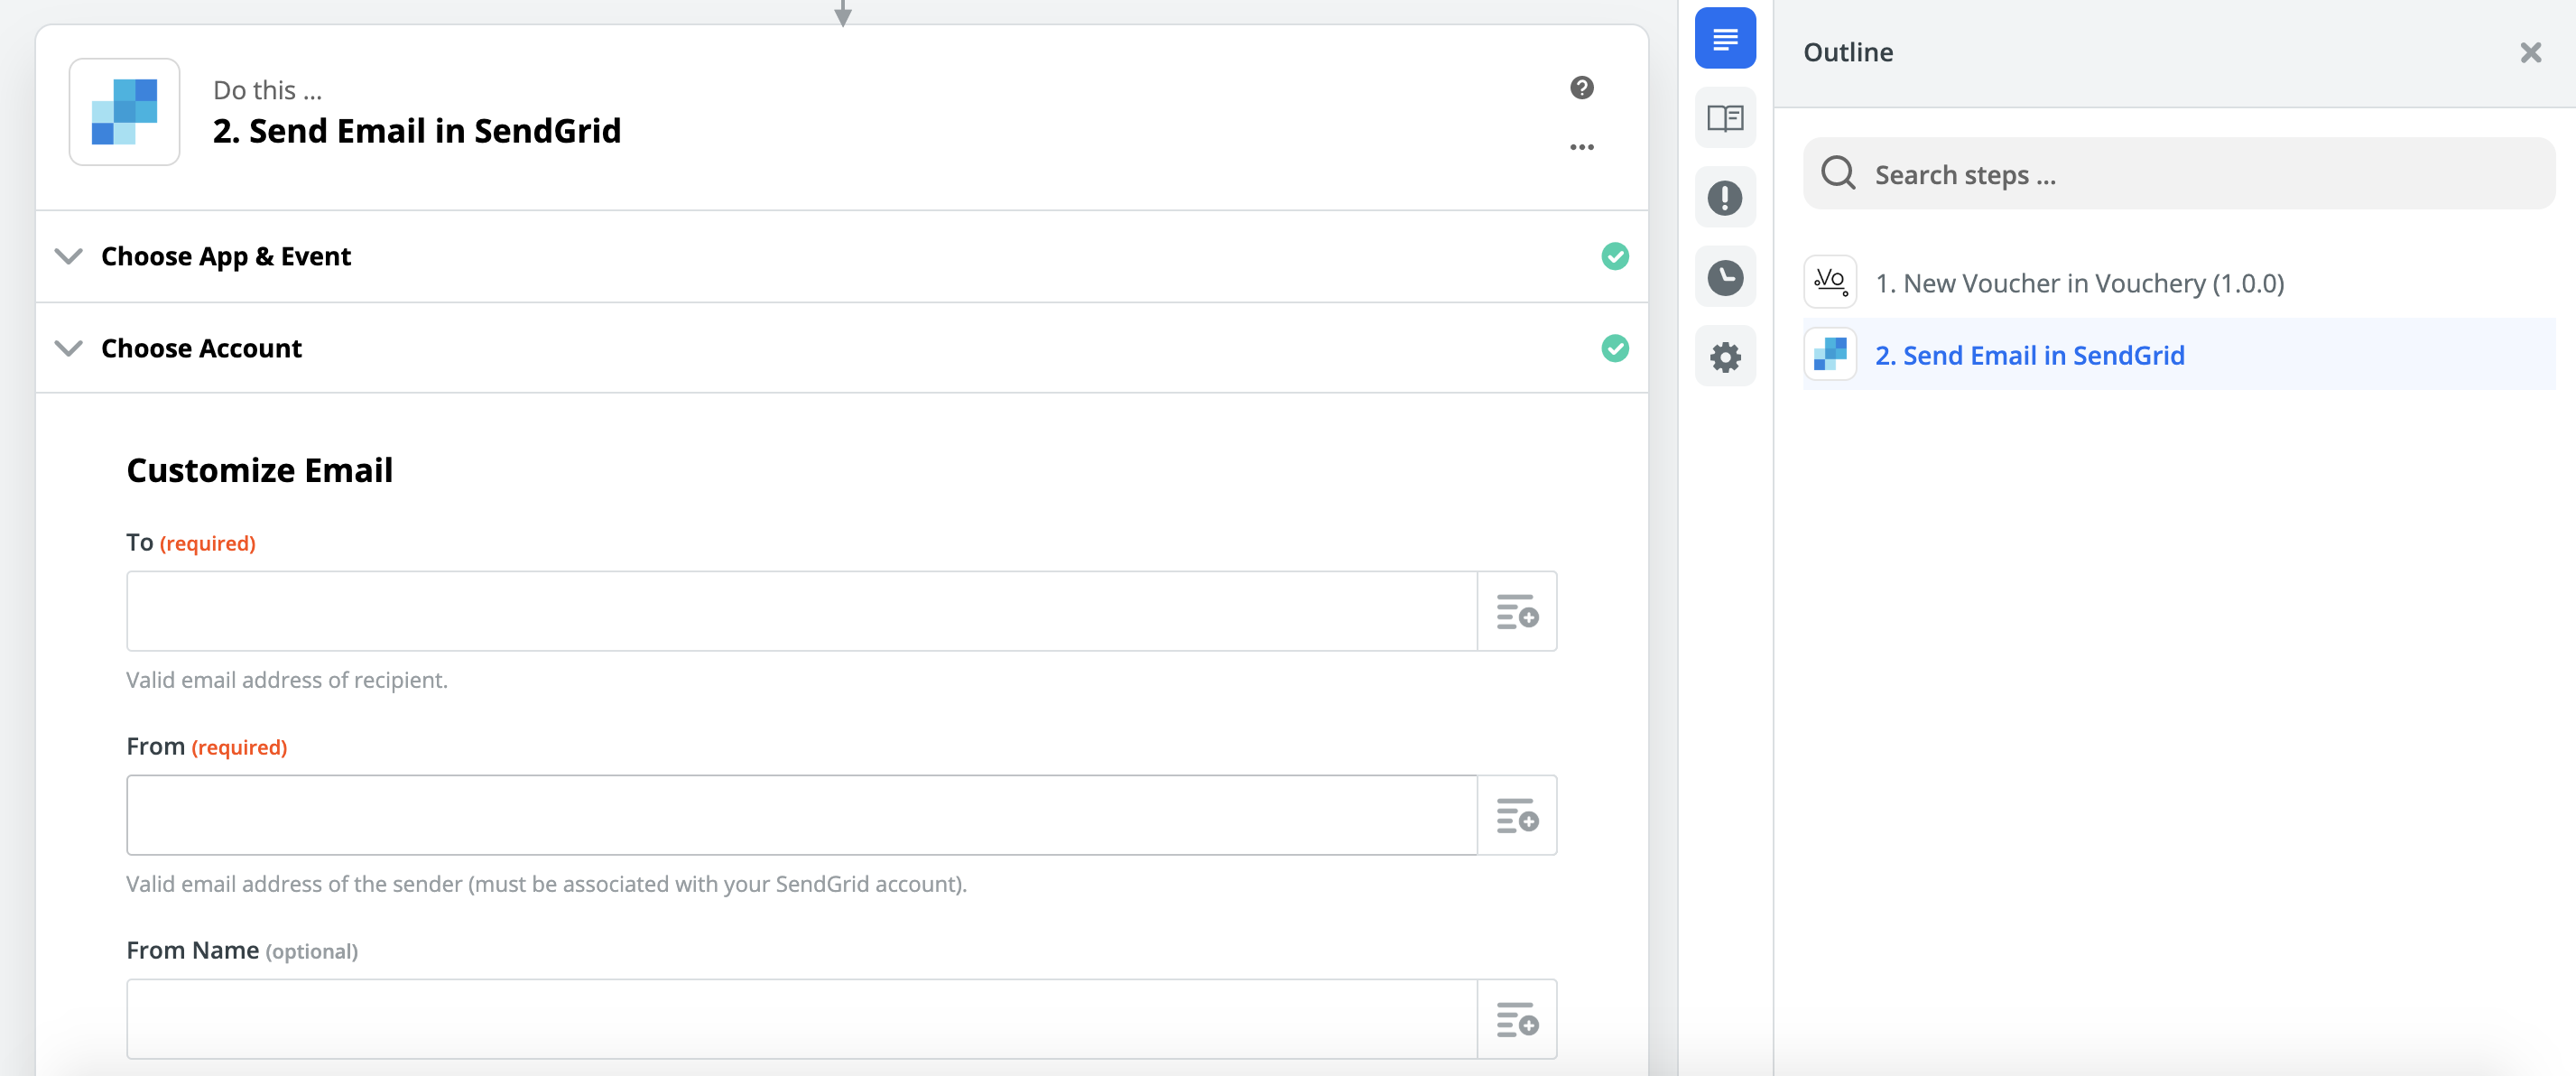Insert data into From Name field via icon
The image size is (2576, 1076).
(1516, 1019)
